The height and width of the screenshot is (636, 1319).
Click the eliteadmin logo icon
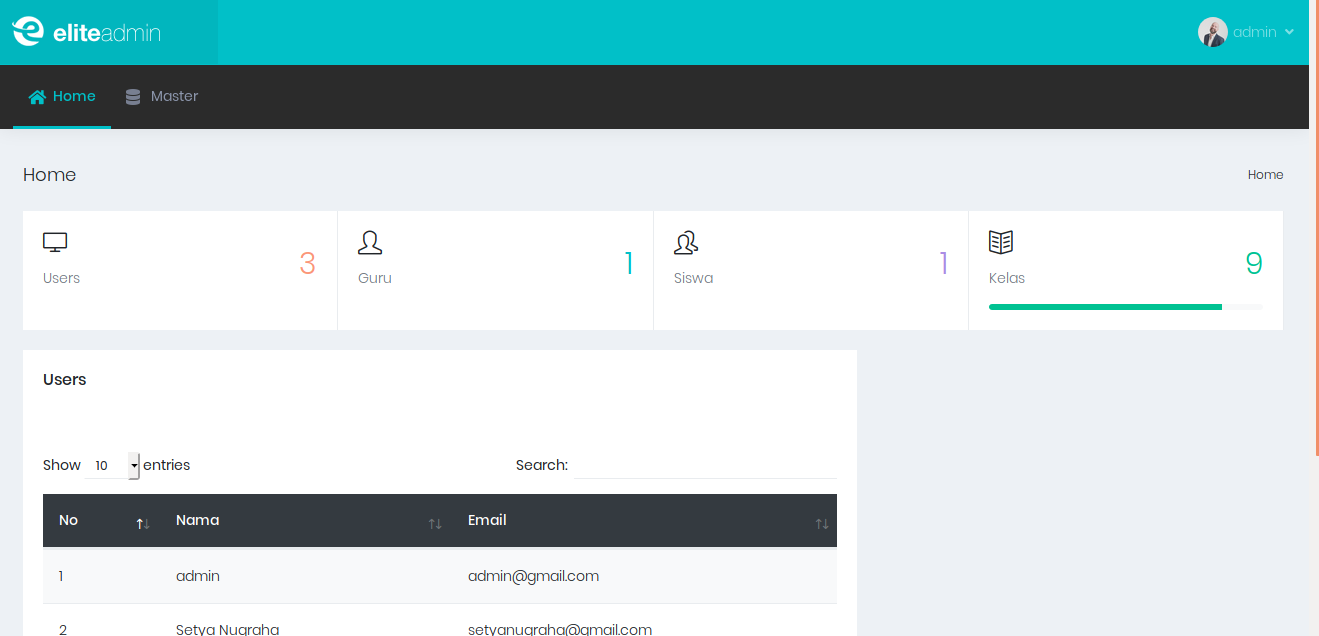coord(27,31)
